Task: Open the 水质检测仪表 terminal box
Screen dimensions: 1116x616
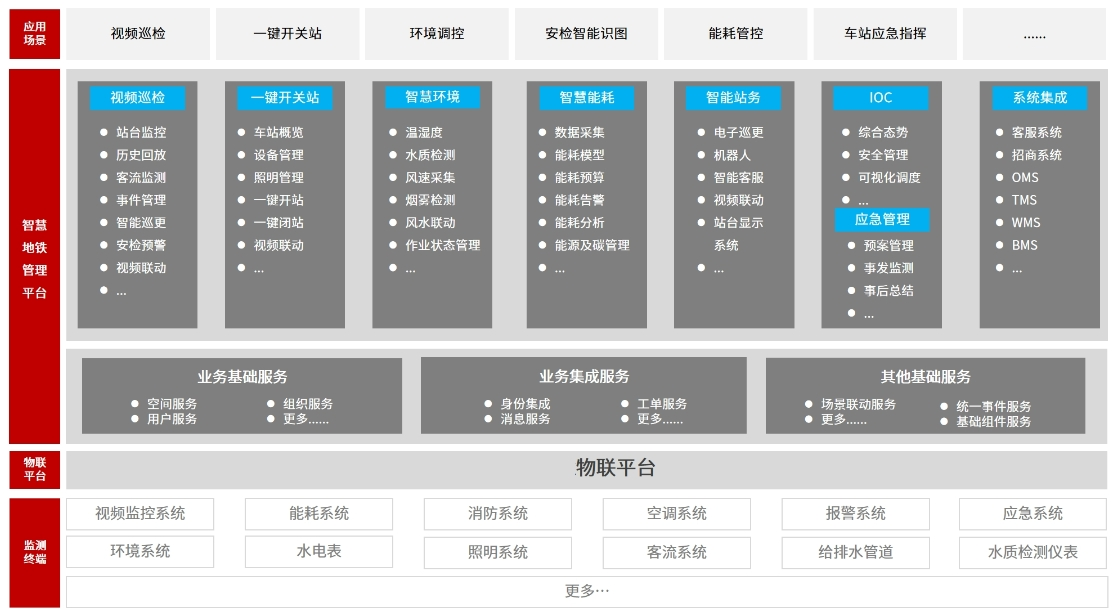Action: 1033,552
